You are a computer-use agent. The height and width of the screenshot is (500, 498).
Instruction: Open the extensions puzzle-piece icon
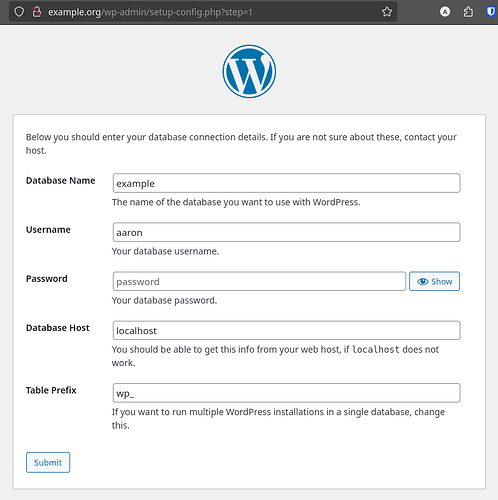coord(468,12)
